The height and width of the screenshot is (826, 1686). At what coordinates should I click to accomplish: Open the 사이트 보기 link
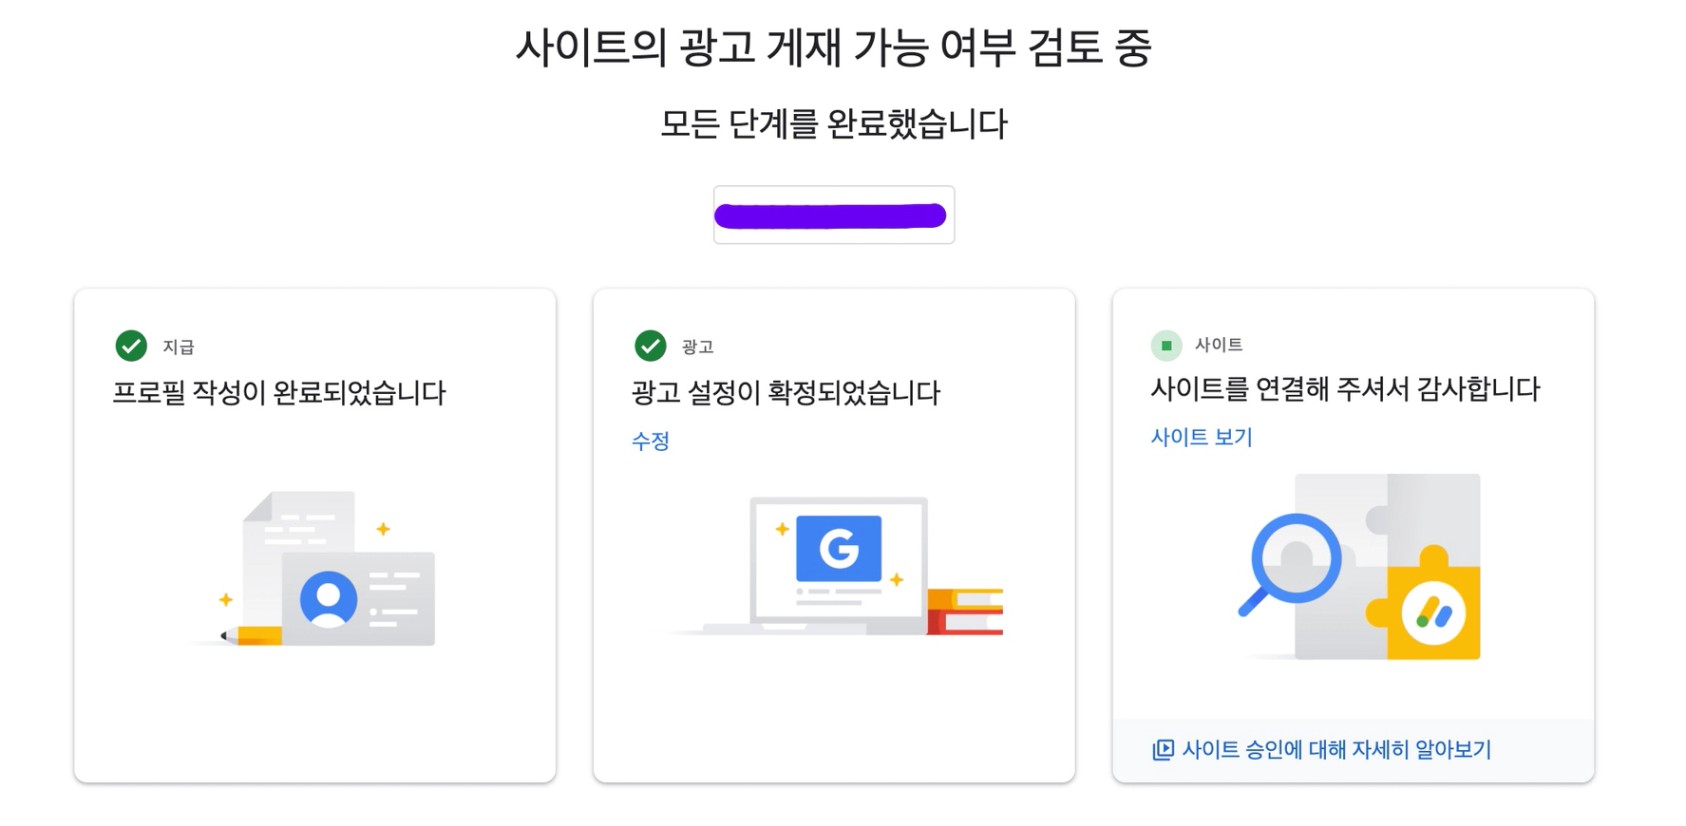point(1201,437)
